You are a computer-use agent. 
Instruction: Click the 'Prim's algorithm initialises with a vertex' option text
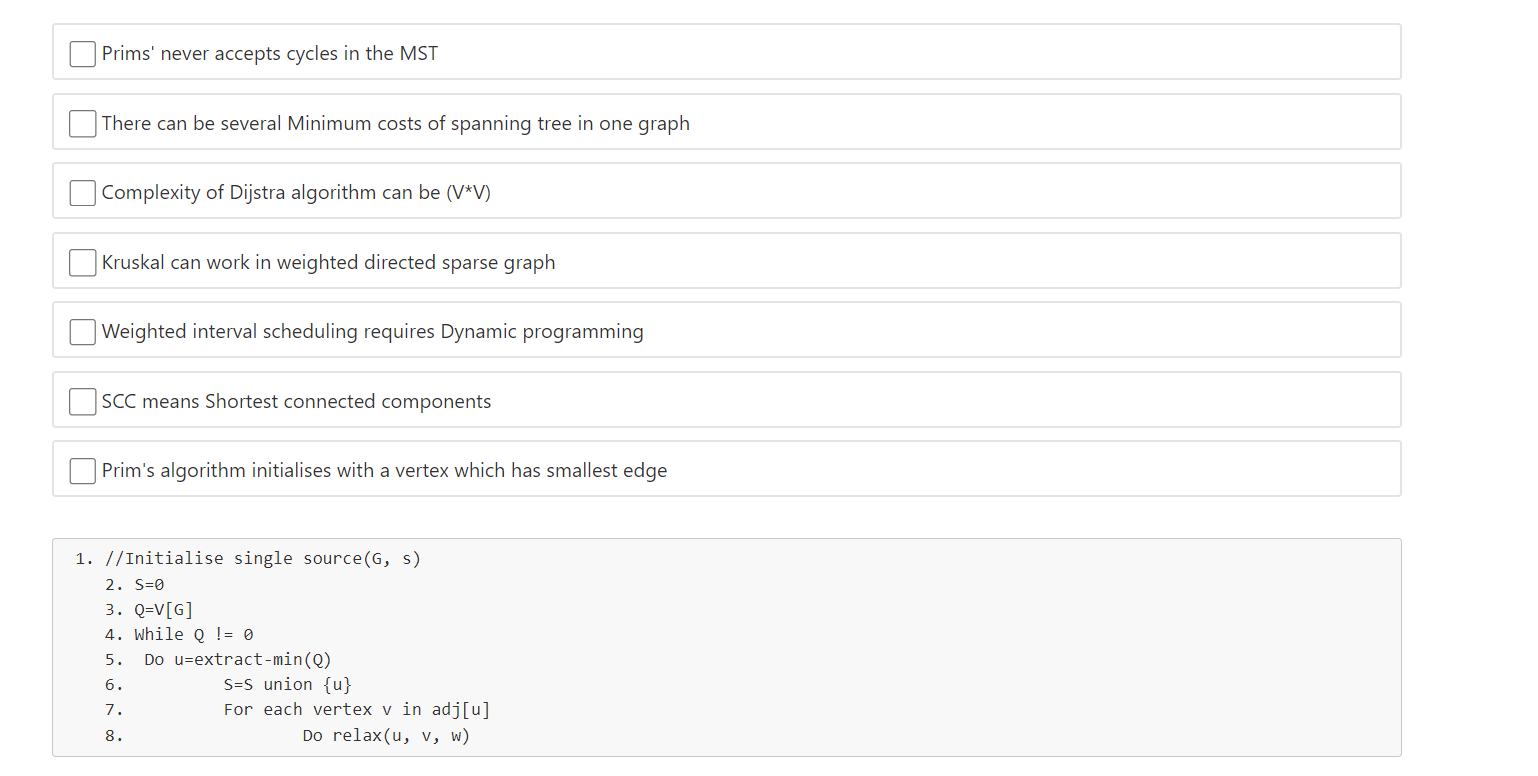pyautogui.click(x=385, y=471)
